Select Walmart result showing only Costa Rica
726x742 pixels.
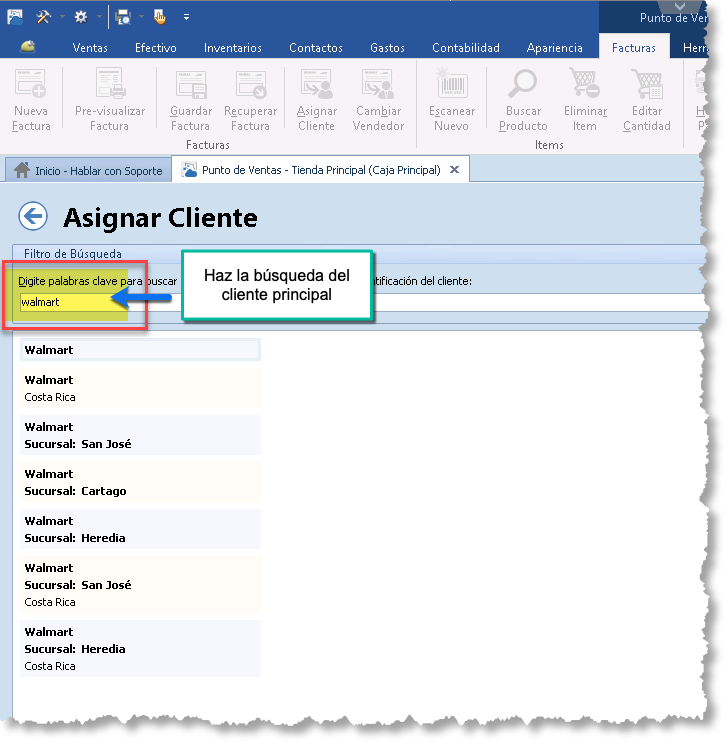point(140,388)
